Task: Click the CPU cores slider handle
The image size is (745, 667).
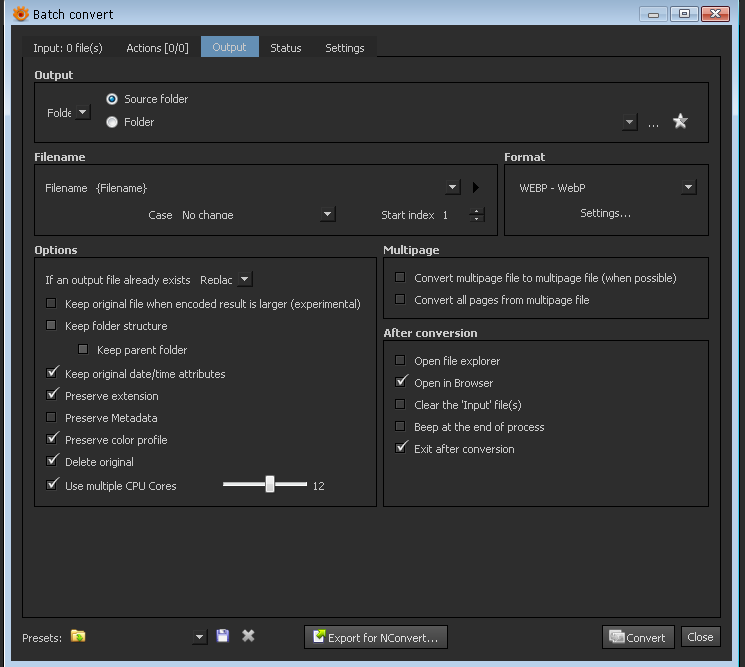Action: [270, 485]
